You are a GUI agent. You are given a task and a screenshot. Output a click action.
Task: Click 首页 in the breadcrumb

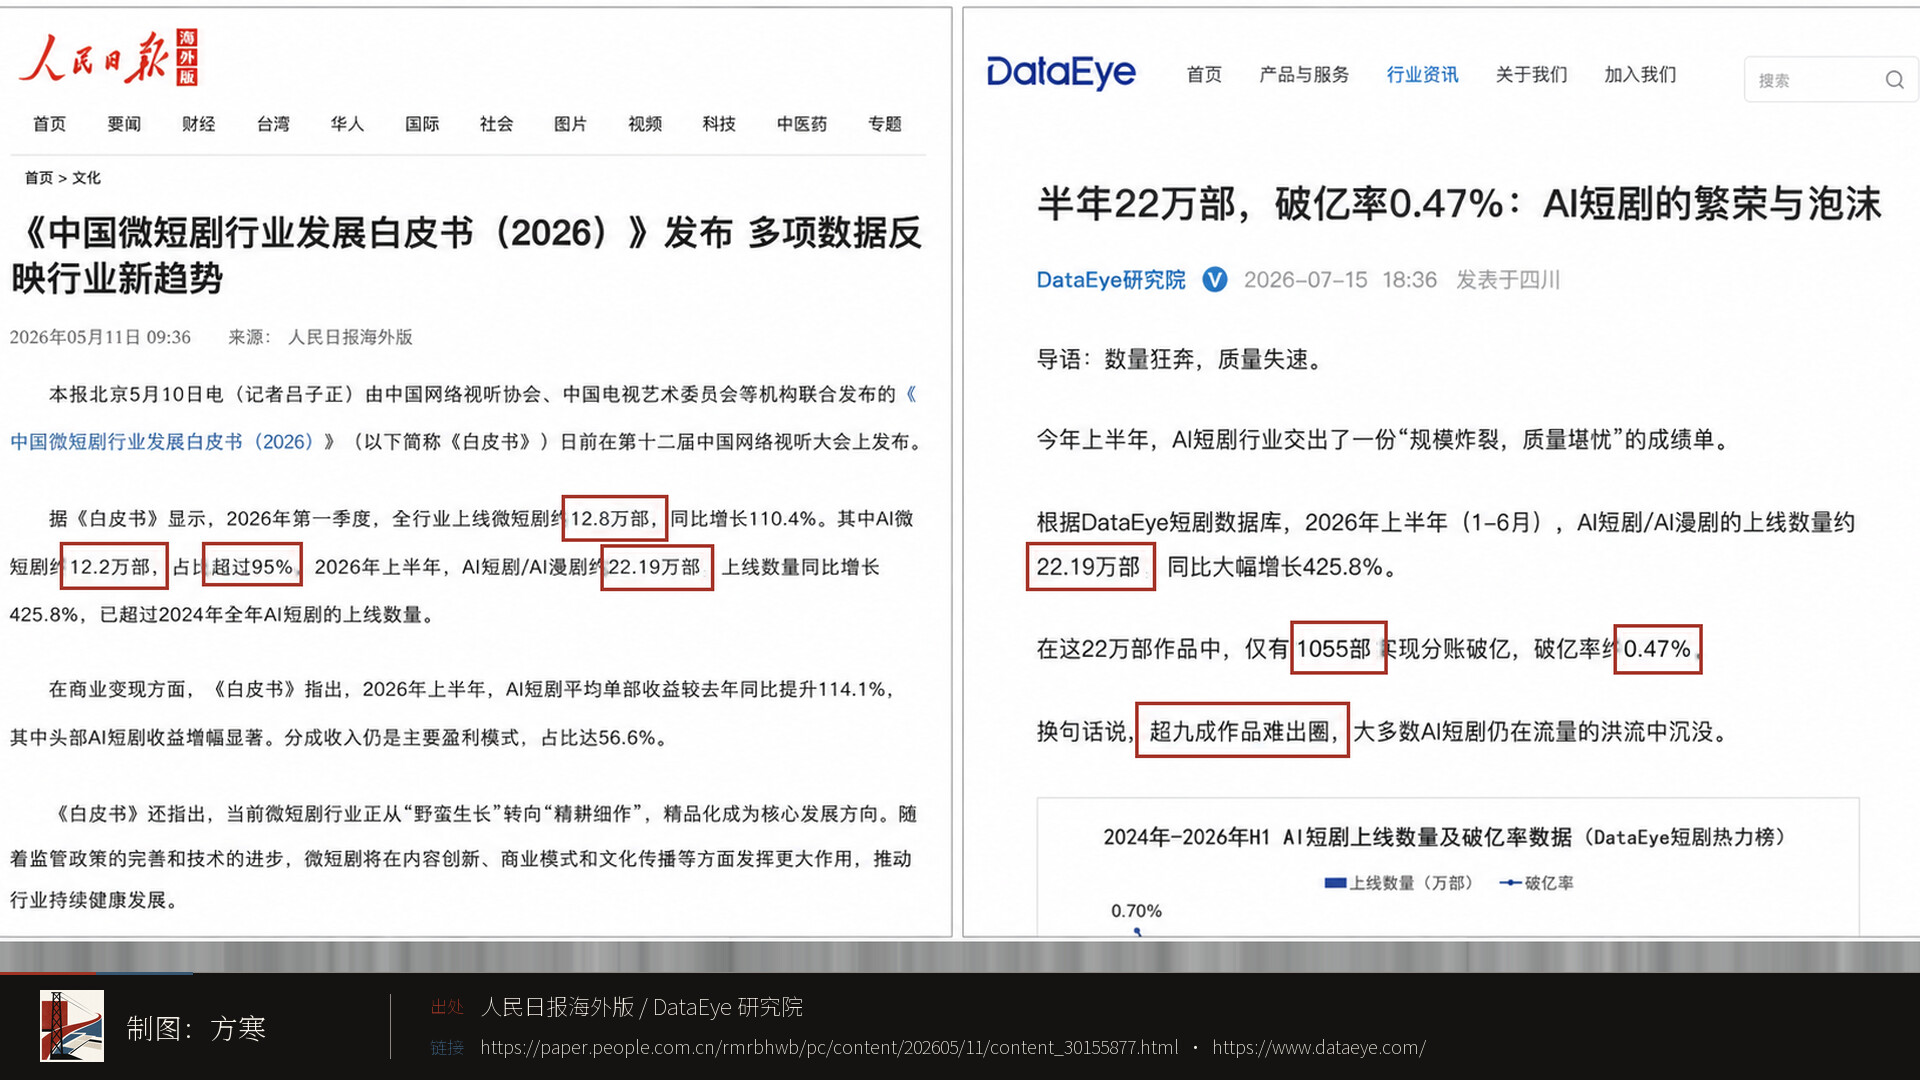pos(39,178)
